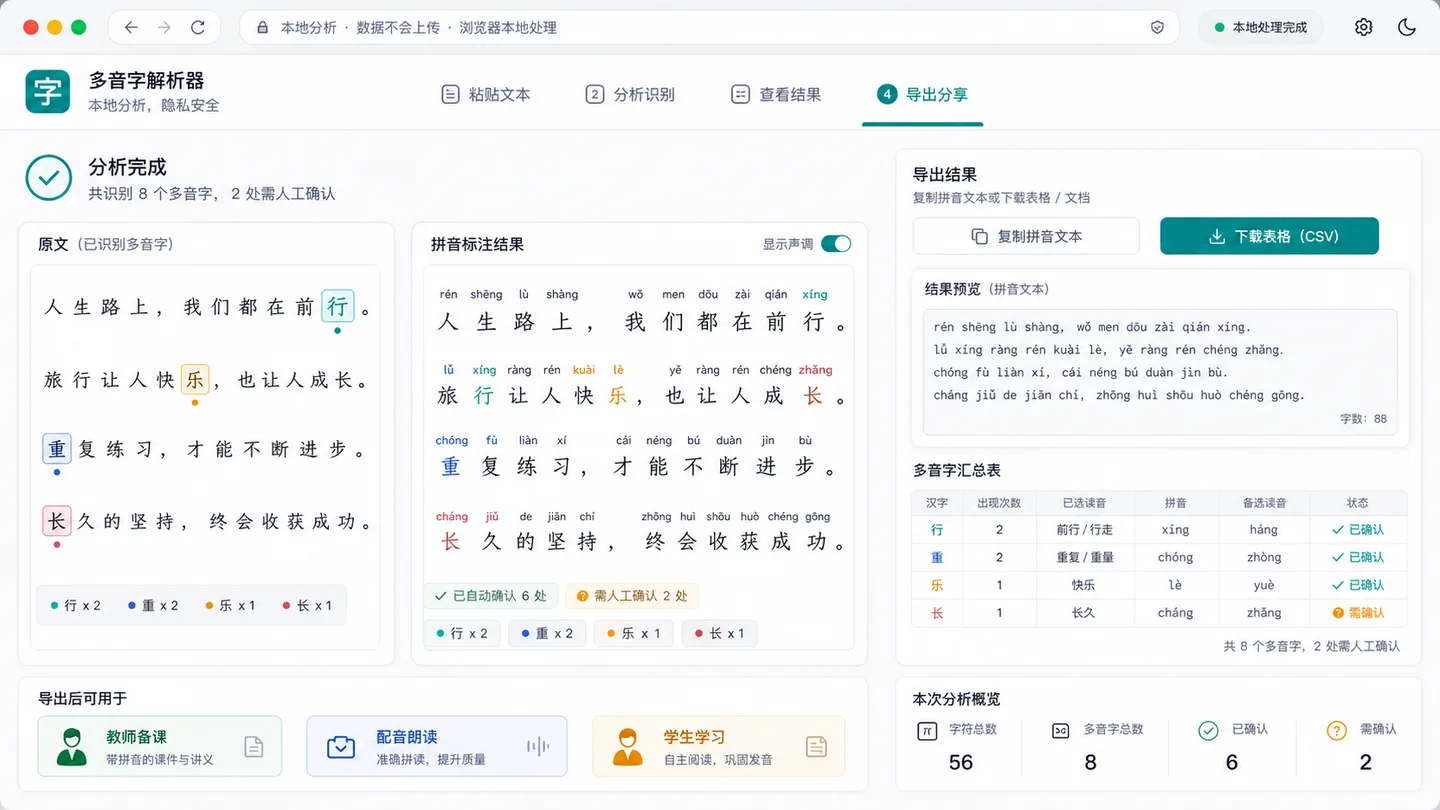Click alternate reading zhòng in the table
The image size is (1440, 810).
pos(1264,558)
